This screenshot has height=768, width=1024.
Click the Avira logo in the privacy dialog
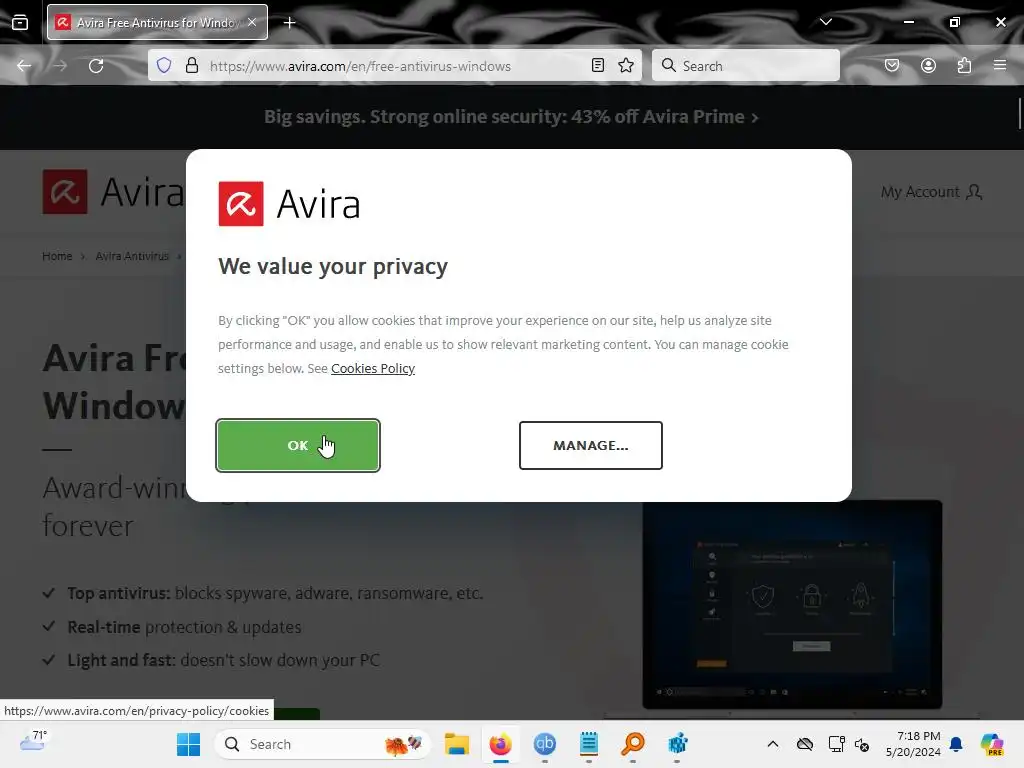click(x=289, y=204)
